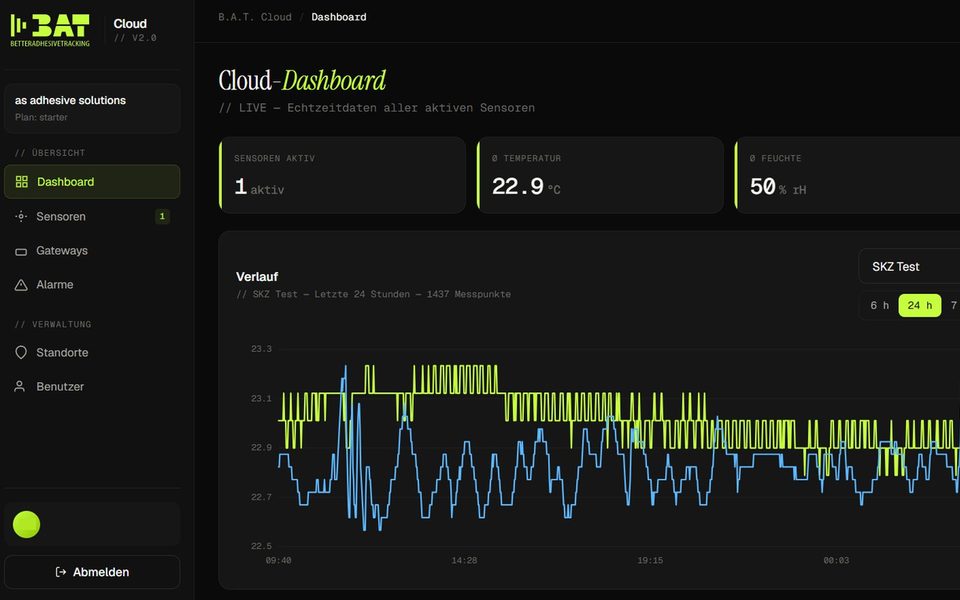Open the Benutzer management page
This screenshot has height=600, width=960.
point(92,386)
